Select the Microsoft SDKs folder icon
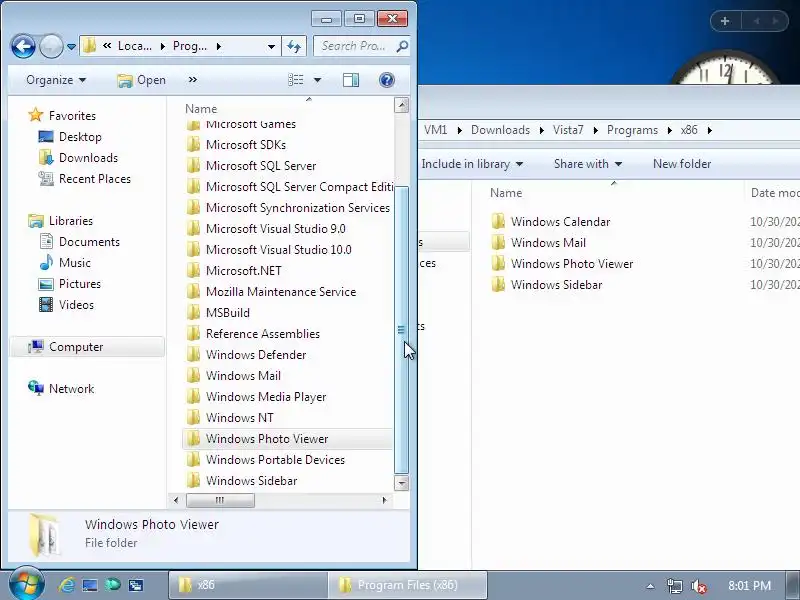The height and width of the screenshot is (600, 800). (193, 145)
